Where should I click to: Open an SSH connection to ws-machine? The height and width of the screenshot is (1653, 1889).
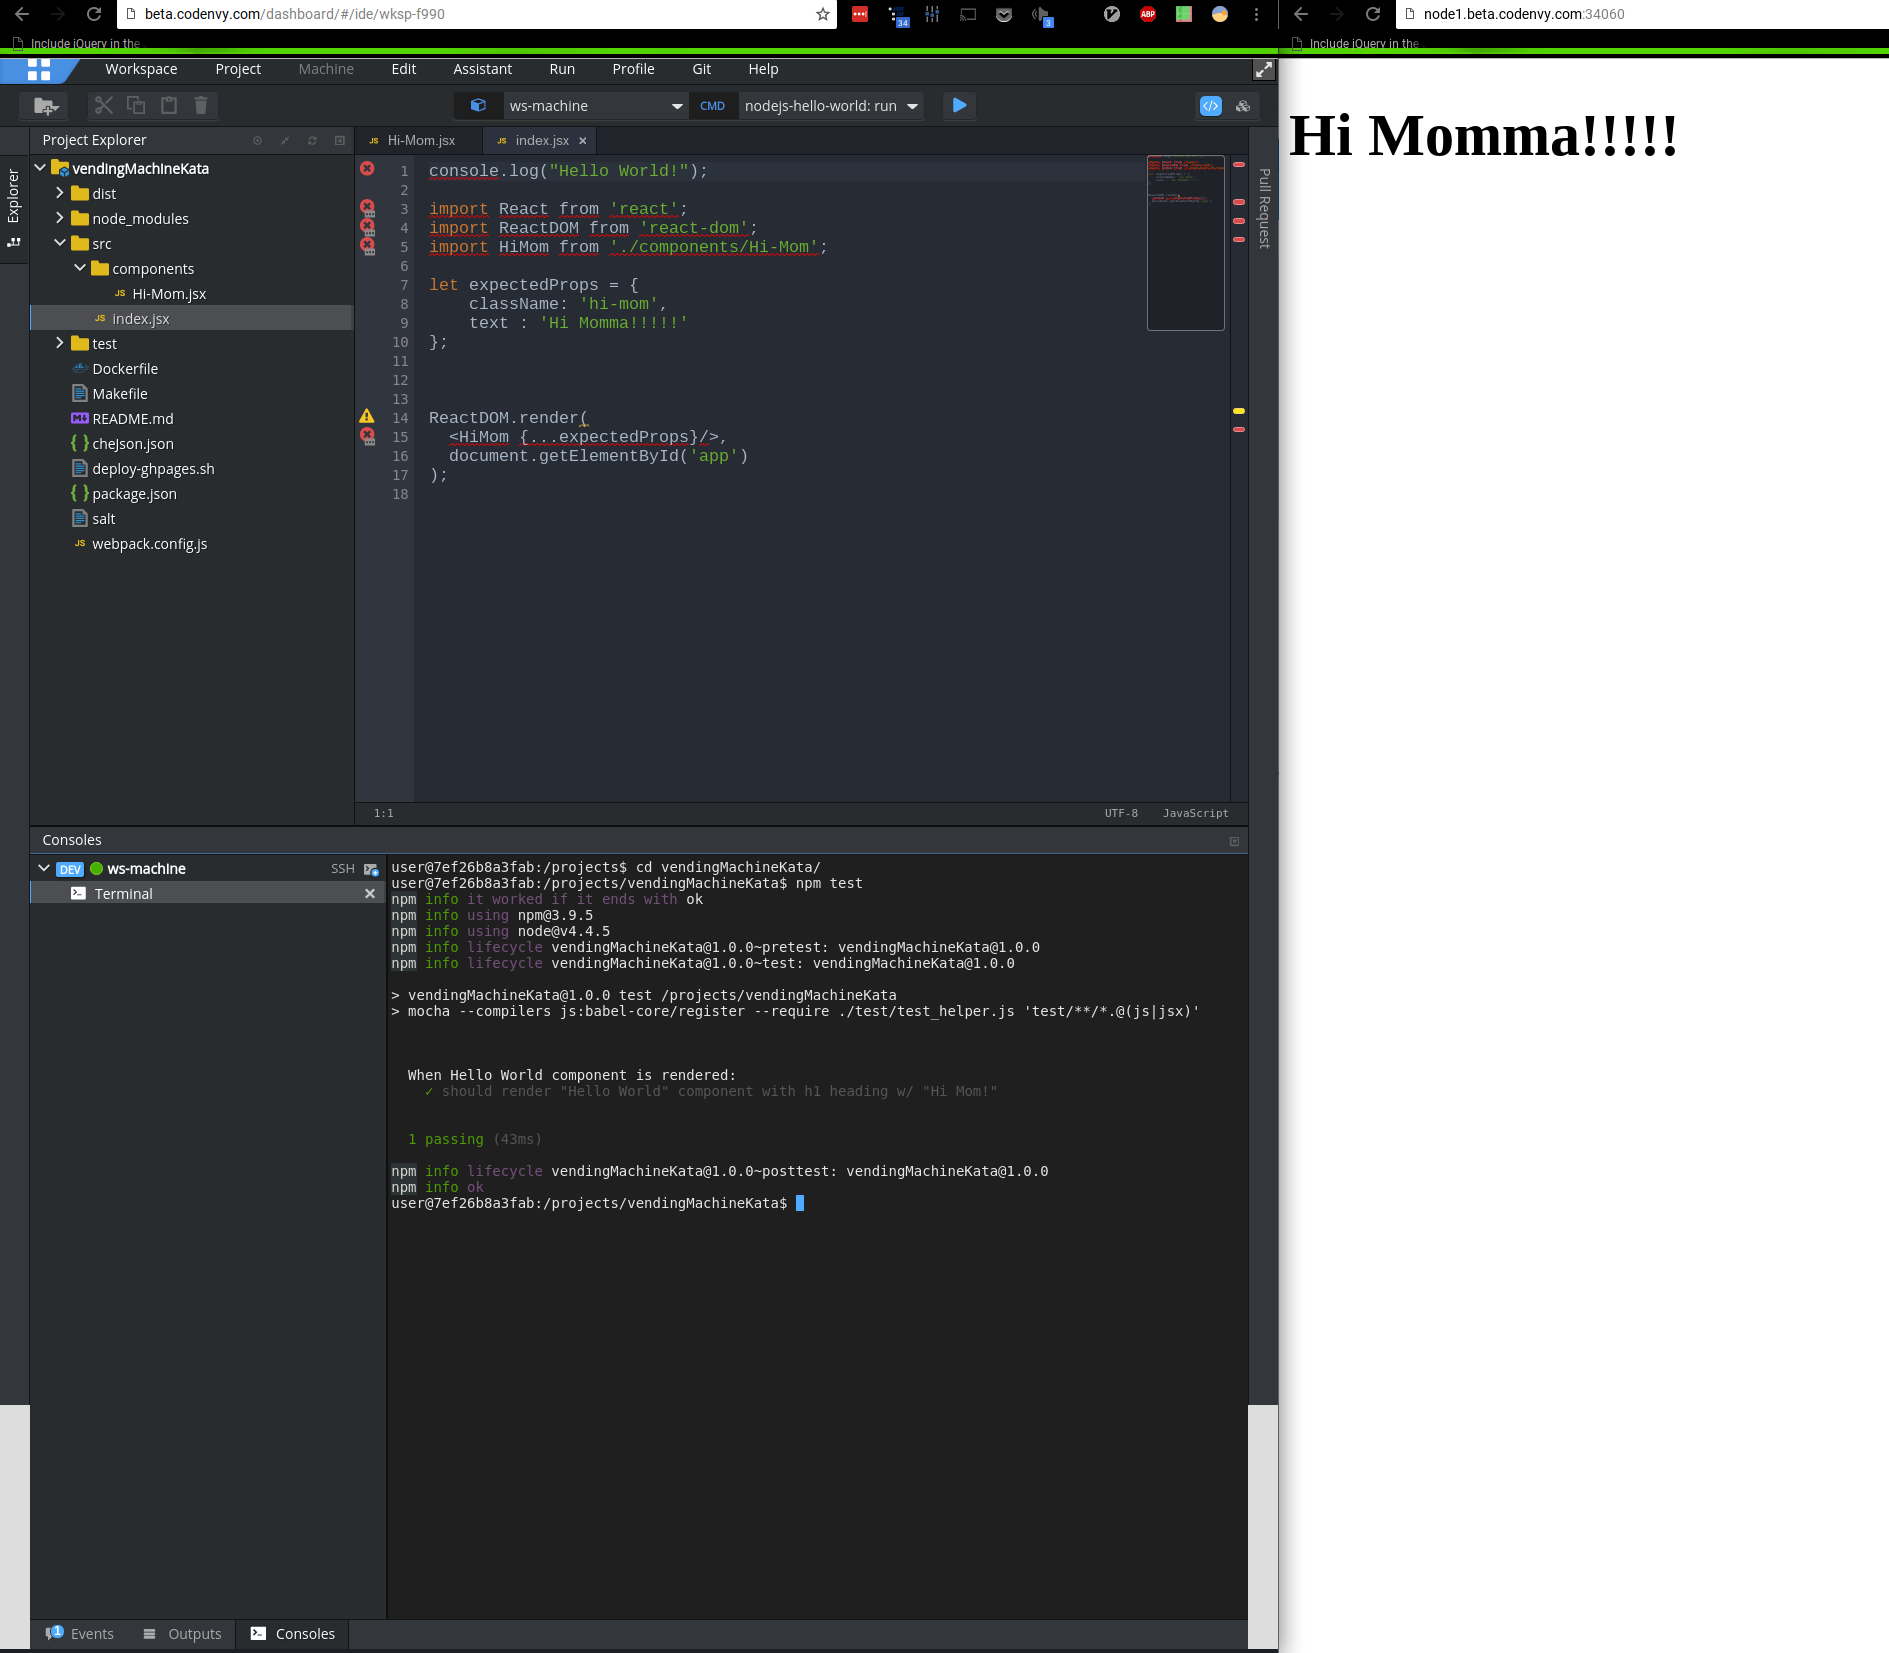[x=342, y=868]
